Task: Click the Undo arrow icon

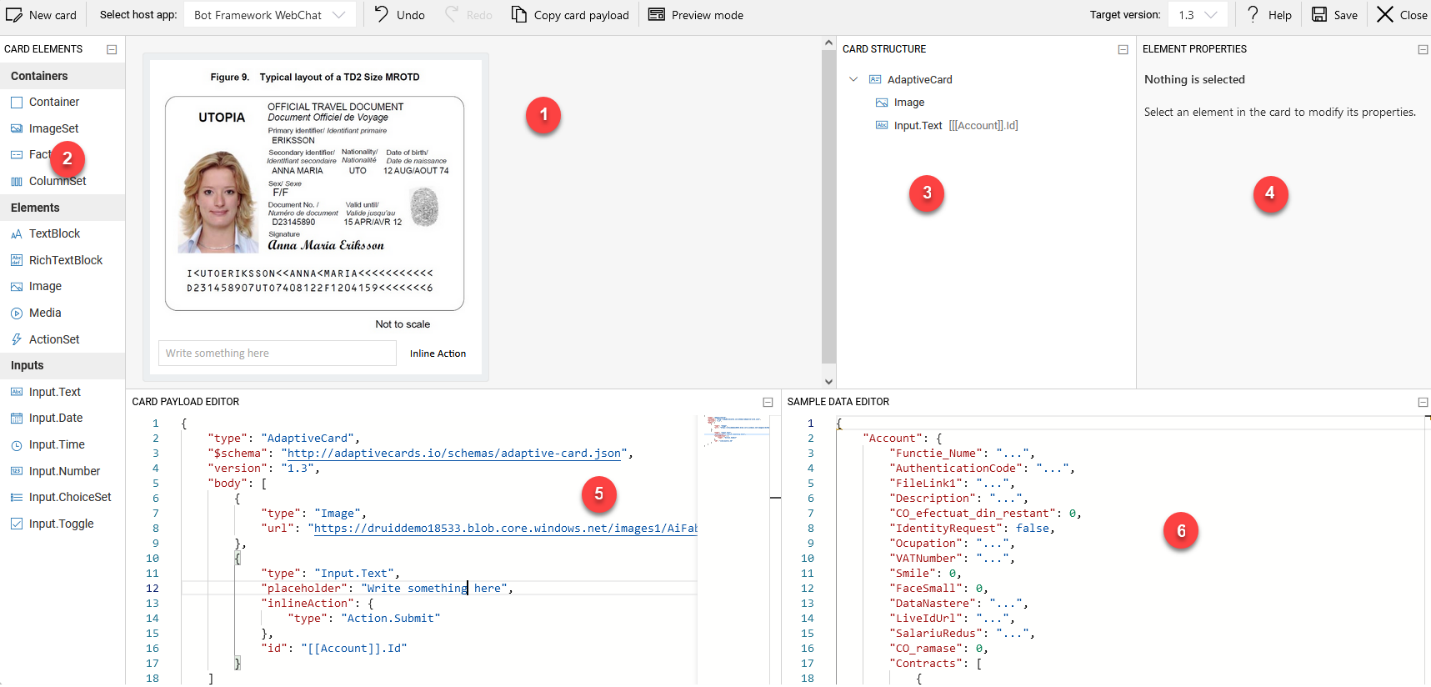Action: pyautogui.click(x=382, y=15)
